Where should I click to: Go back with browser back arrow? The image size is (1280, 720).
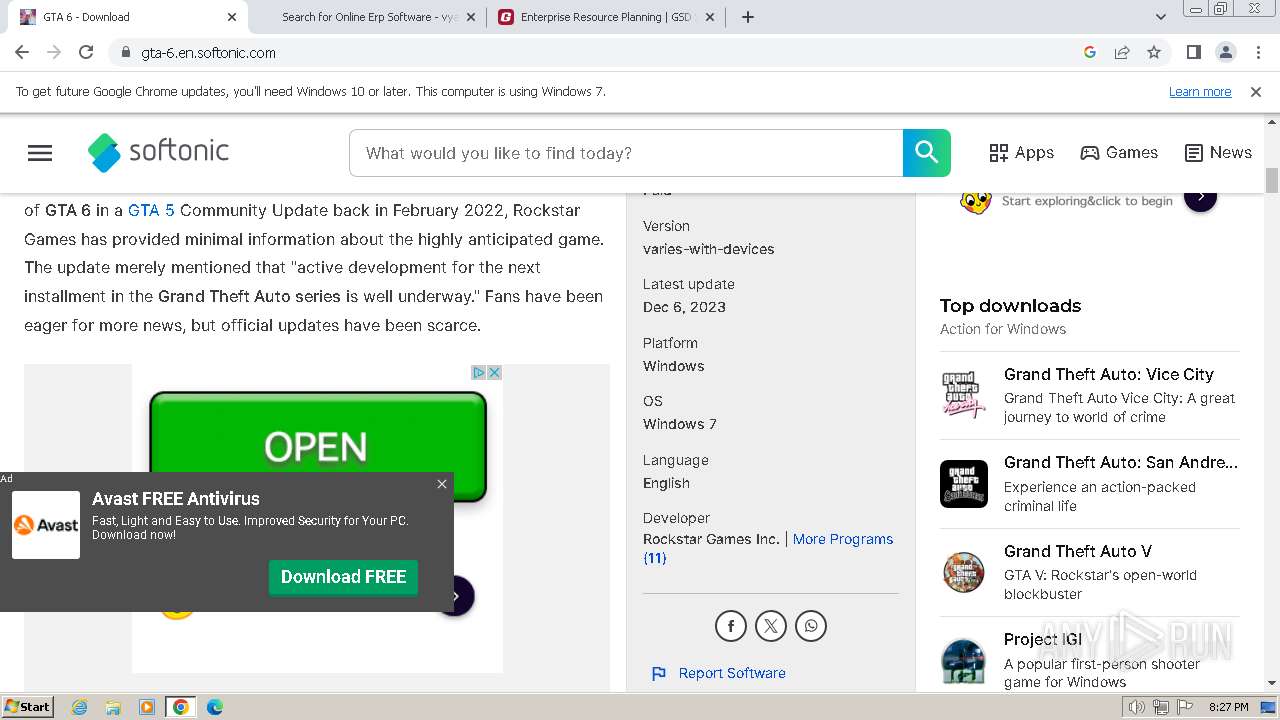point(22,52)
